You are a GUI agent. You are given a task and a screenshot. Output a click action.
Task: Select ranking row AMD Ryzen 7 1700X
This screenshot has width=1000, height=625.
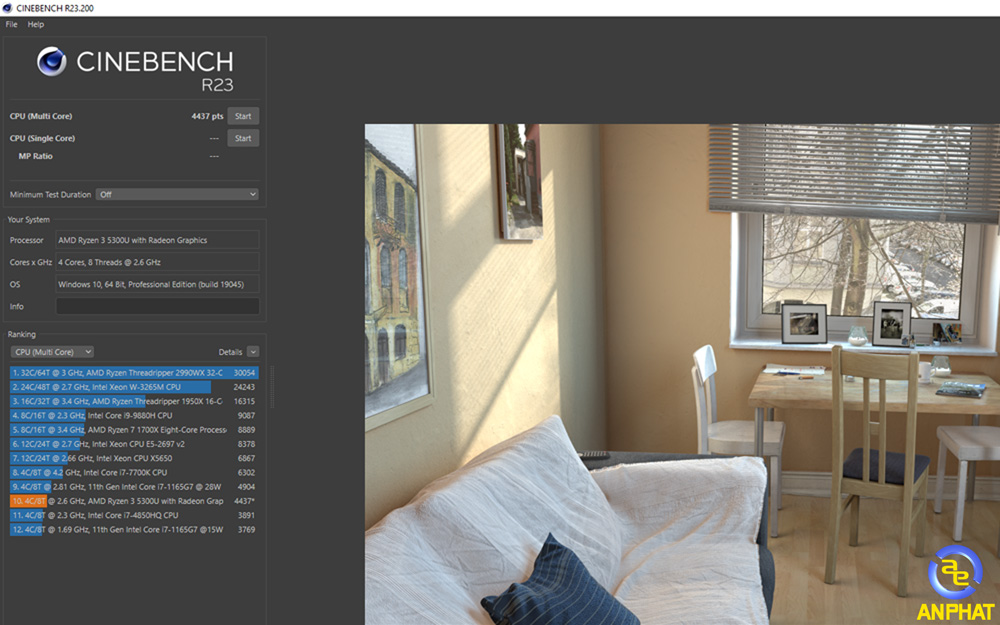pos(134,430)
